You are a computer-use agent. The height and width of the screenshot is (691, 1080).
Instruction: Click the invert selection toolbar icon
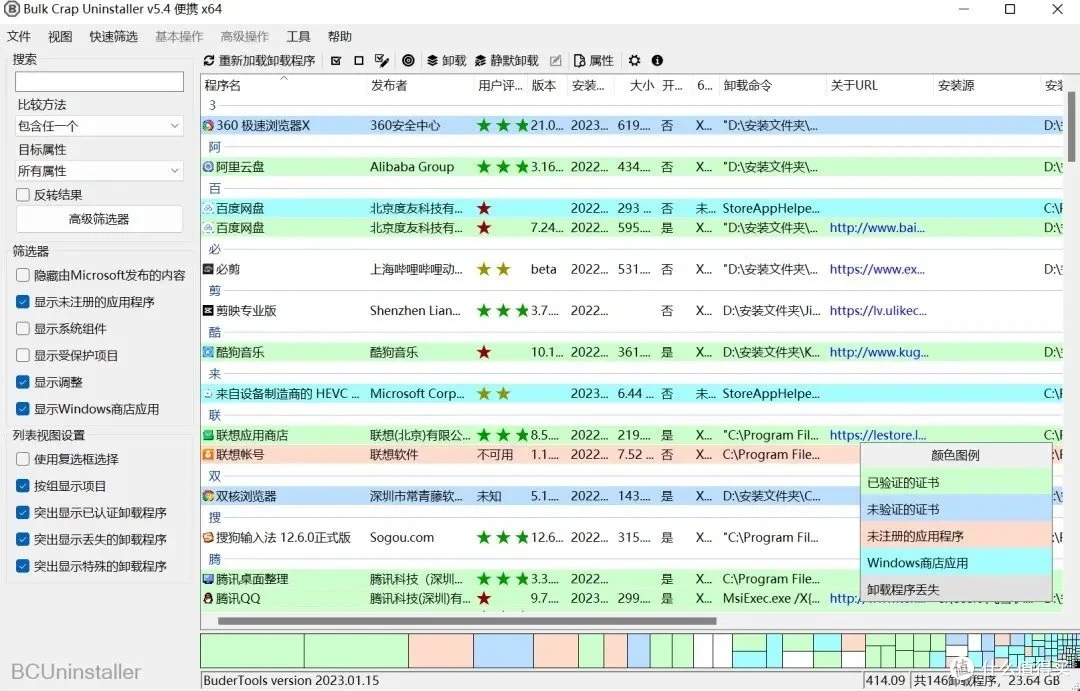[x=382, y=61]
